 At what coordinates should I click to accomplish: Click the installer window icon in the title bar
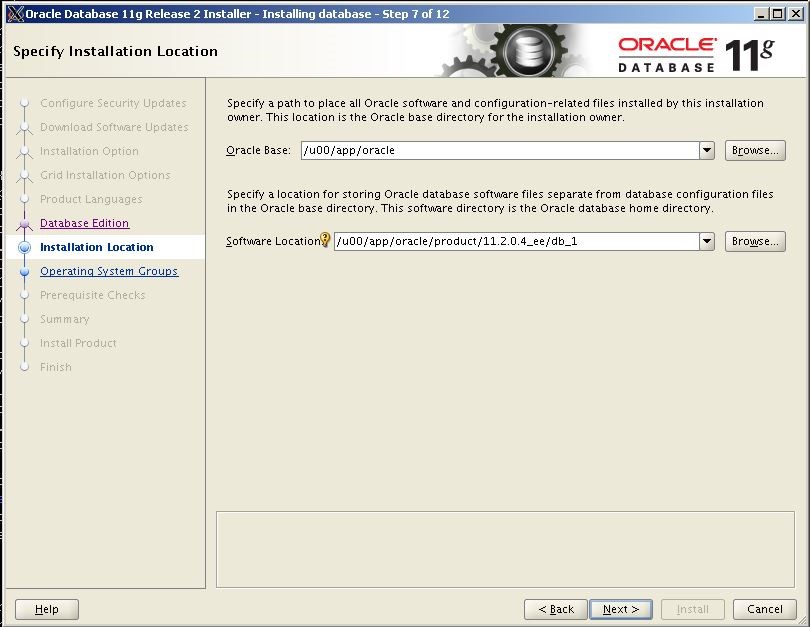point(15,14)
